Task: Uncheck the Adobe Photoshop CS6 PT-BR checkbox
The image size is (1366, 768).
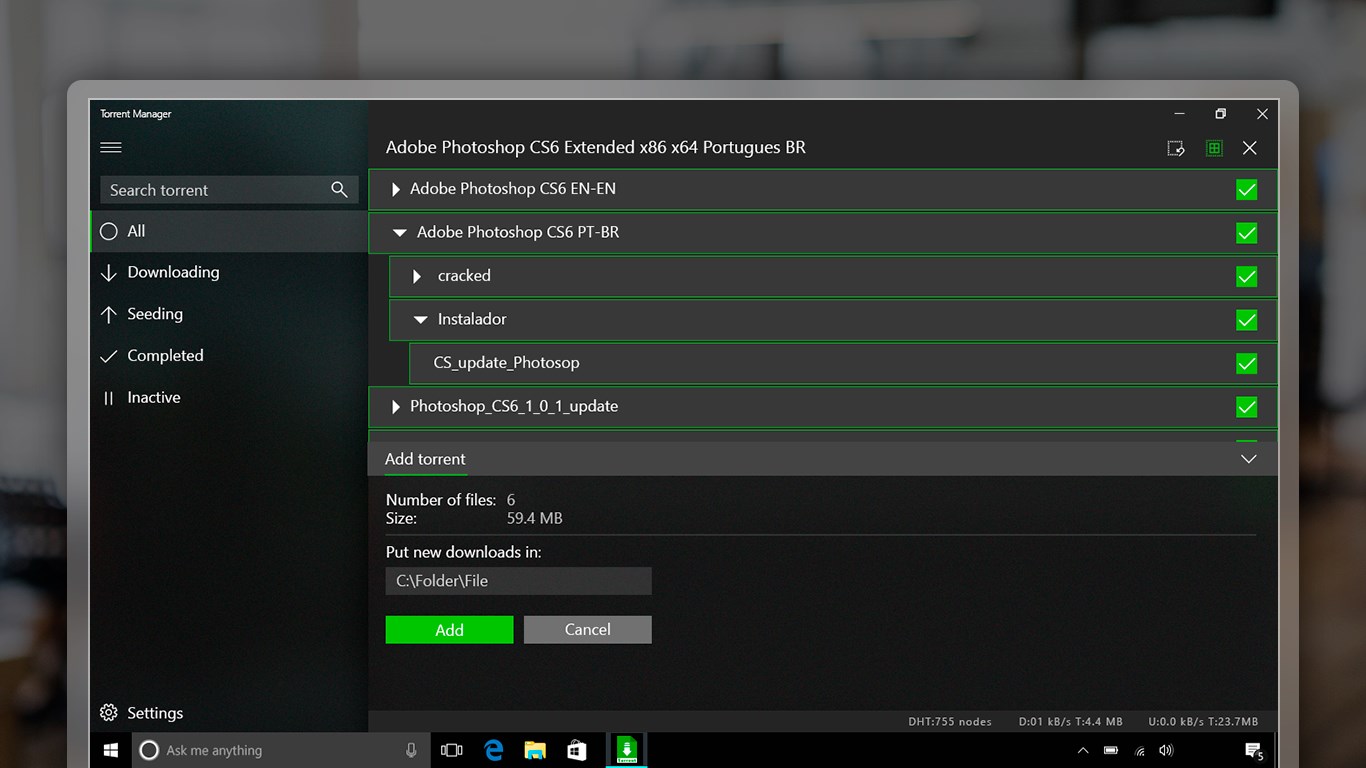Action: pyautogui.click(x=1247, y=233)
